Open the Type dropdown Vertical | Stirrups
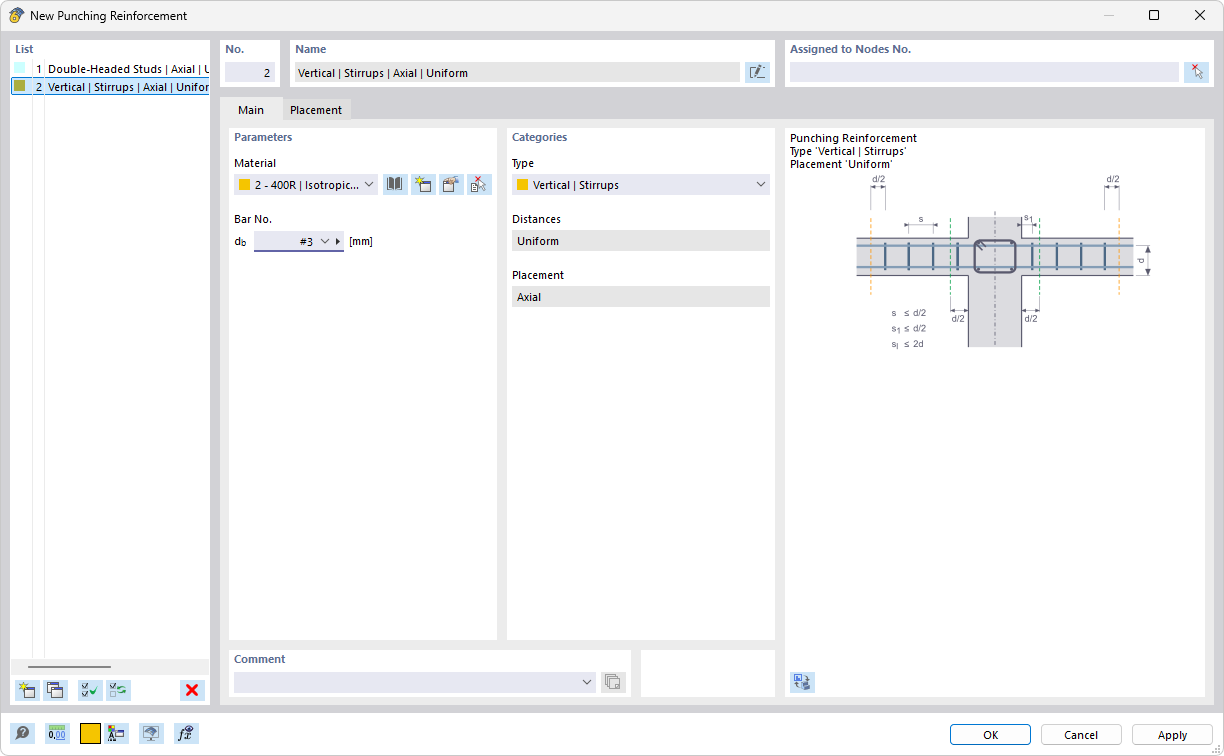Viewport: 1224px width, 756px height. click(x=641, y=185)
